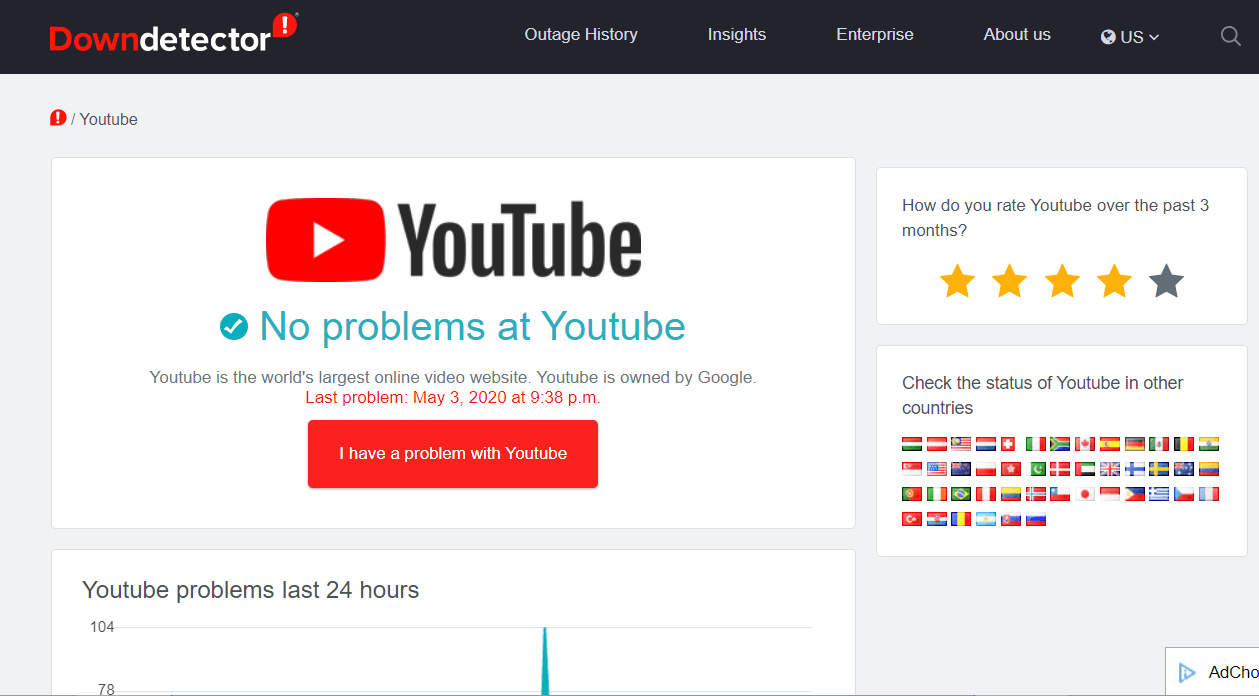1259x696 pixels.
Task: Choose the United States flag
Action: (x=937, y=469)
